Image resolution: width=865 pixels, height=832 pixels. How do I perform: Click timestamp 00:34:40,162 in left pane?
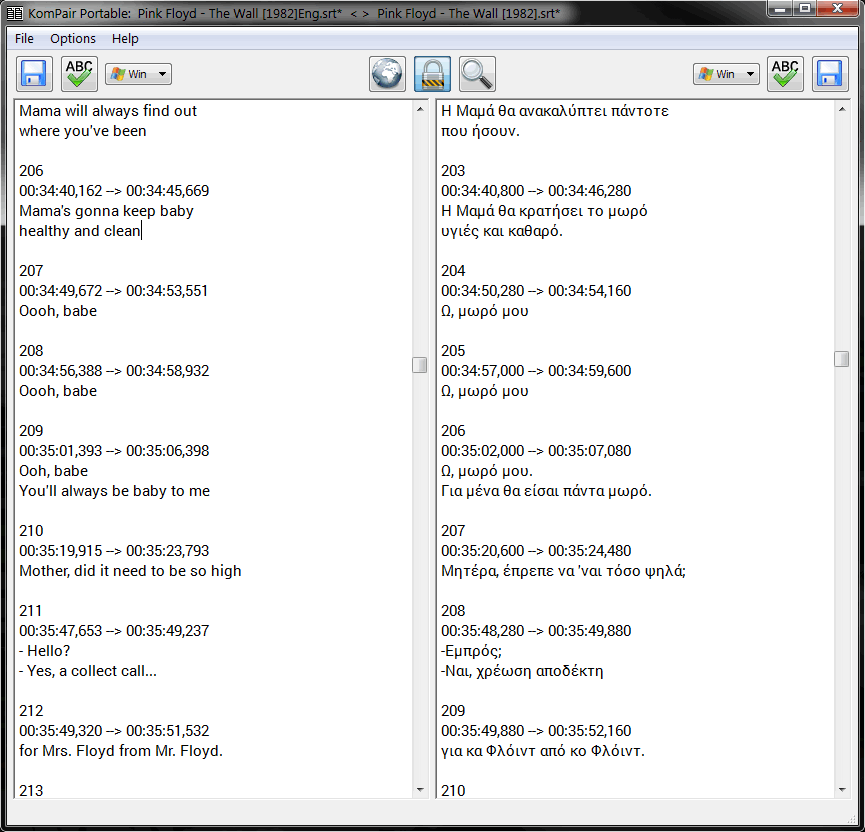click(x=61, y=191)
